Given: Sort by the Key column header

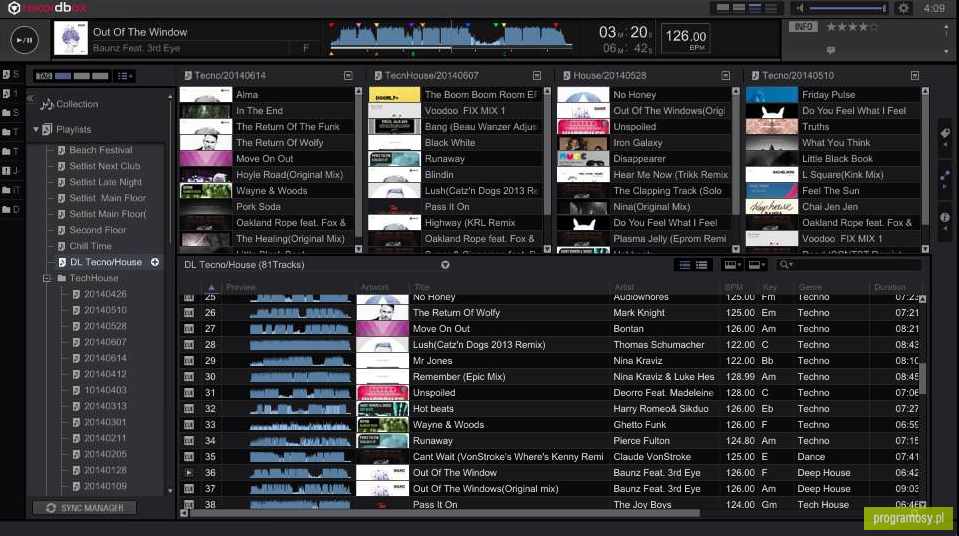Looking at the screenshot, I should coord(769,287).
